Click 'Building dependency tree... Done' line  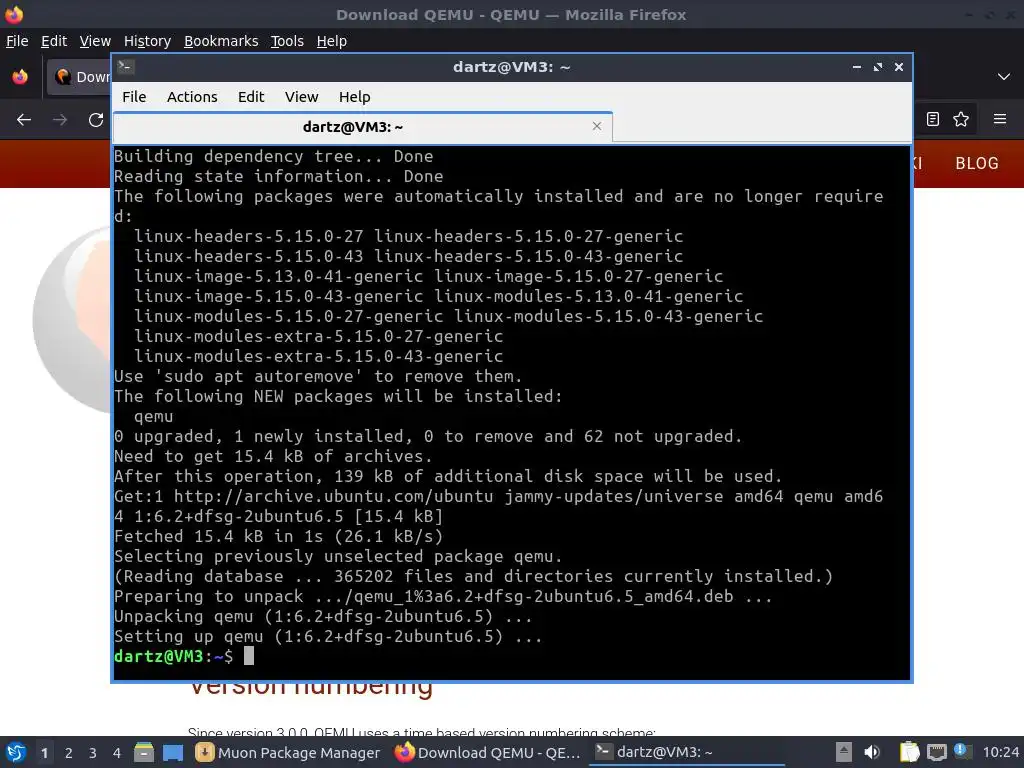click(273, 156)
